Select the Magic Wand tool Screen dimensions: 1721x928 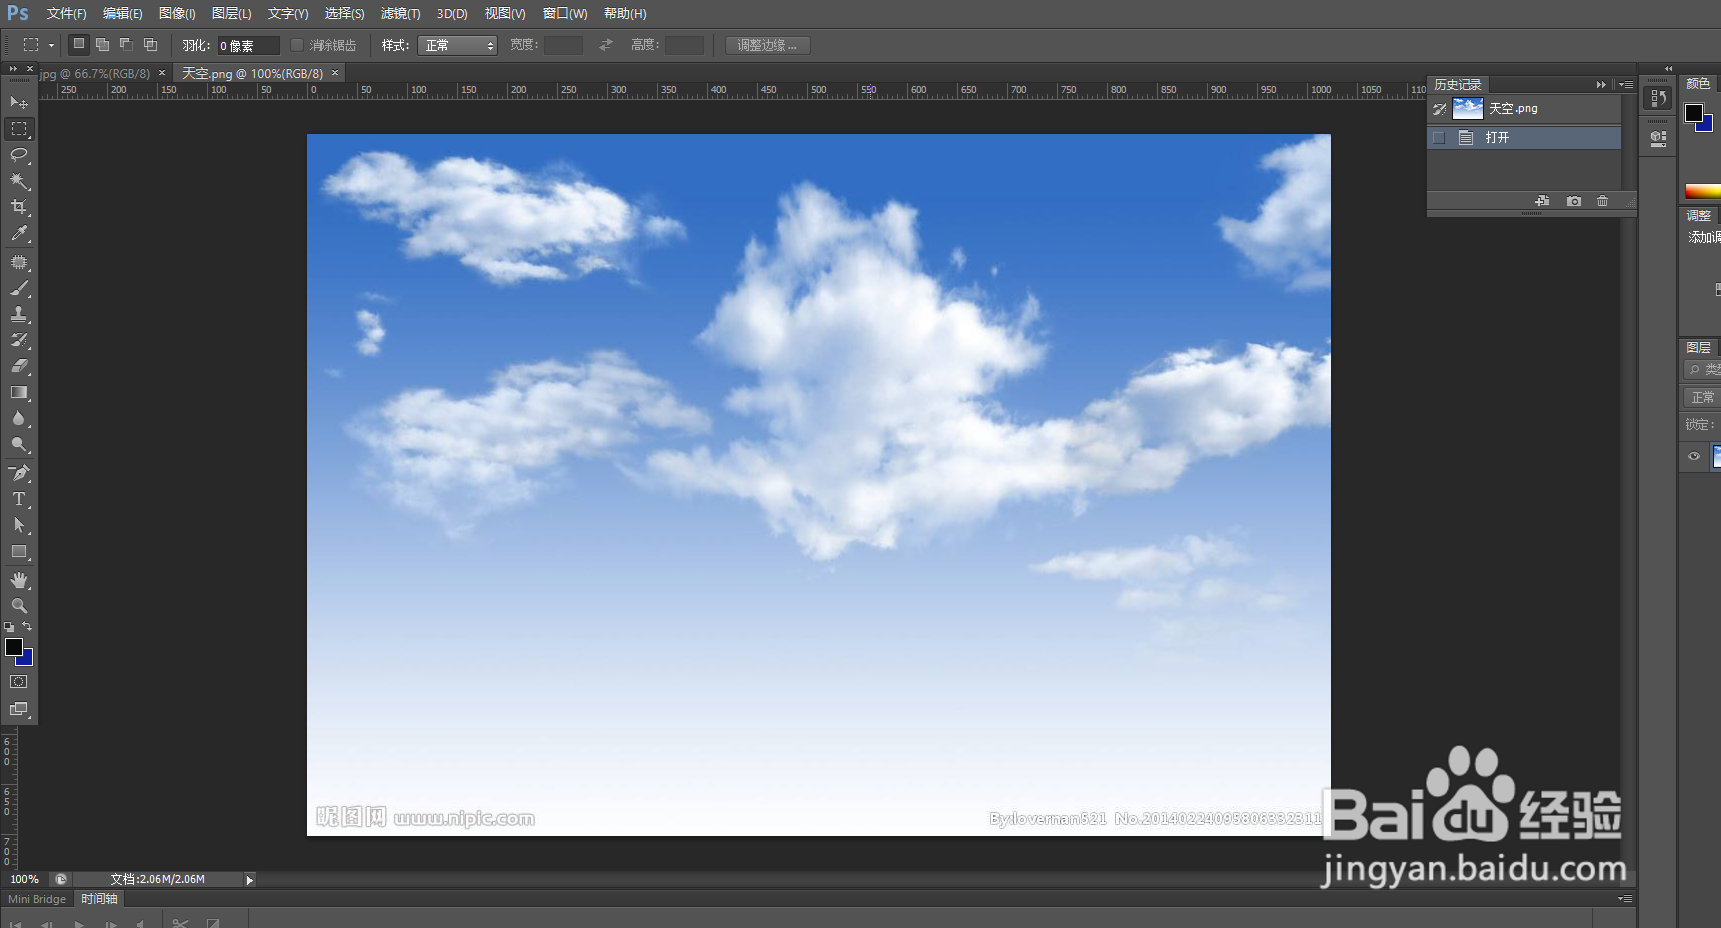click(19, 181)
